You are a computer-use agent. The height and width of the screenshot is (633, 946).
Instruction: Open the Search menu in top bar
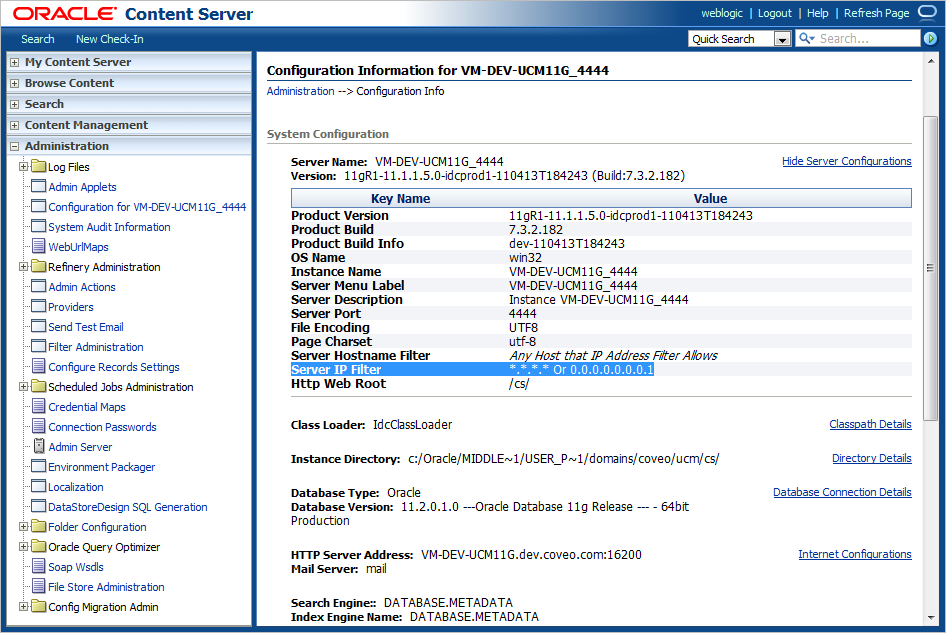click(38, 39)
